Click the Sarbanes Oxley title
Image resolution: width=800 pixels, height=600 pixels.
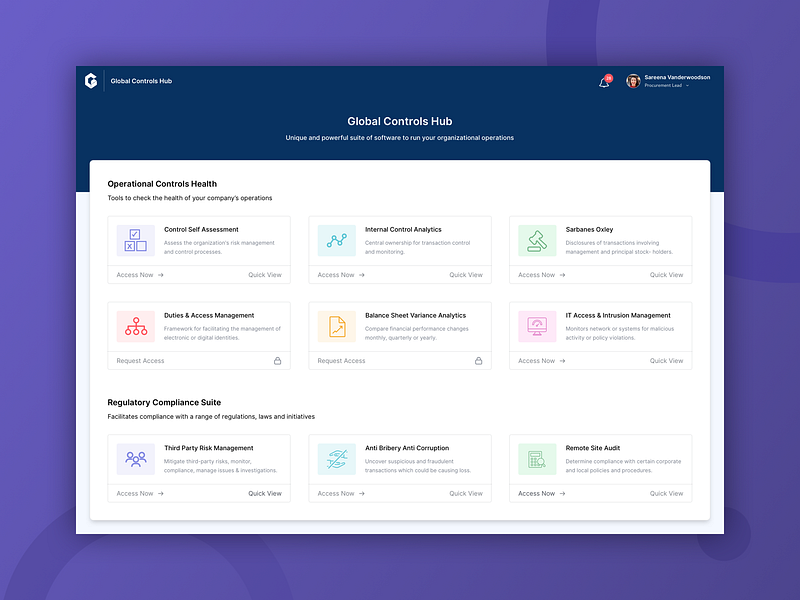click(x=589, y=230)
